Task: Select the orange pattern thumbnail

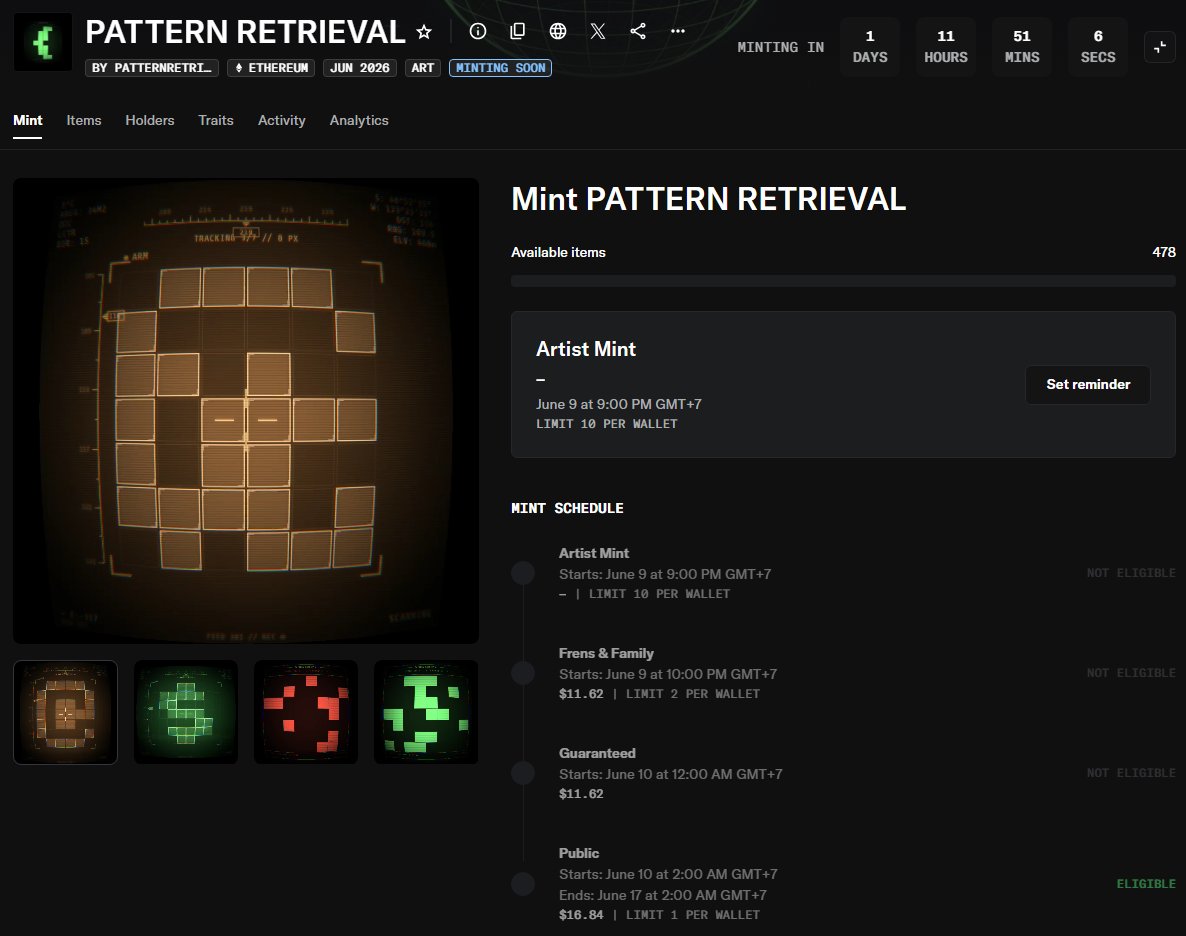Action: pyautogui.click(x=66, y=712)
